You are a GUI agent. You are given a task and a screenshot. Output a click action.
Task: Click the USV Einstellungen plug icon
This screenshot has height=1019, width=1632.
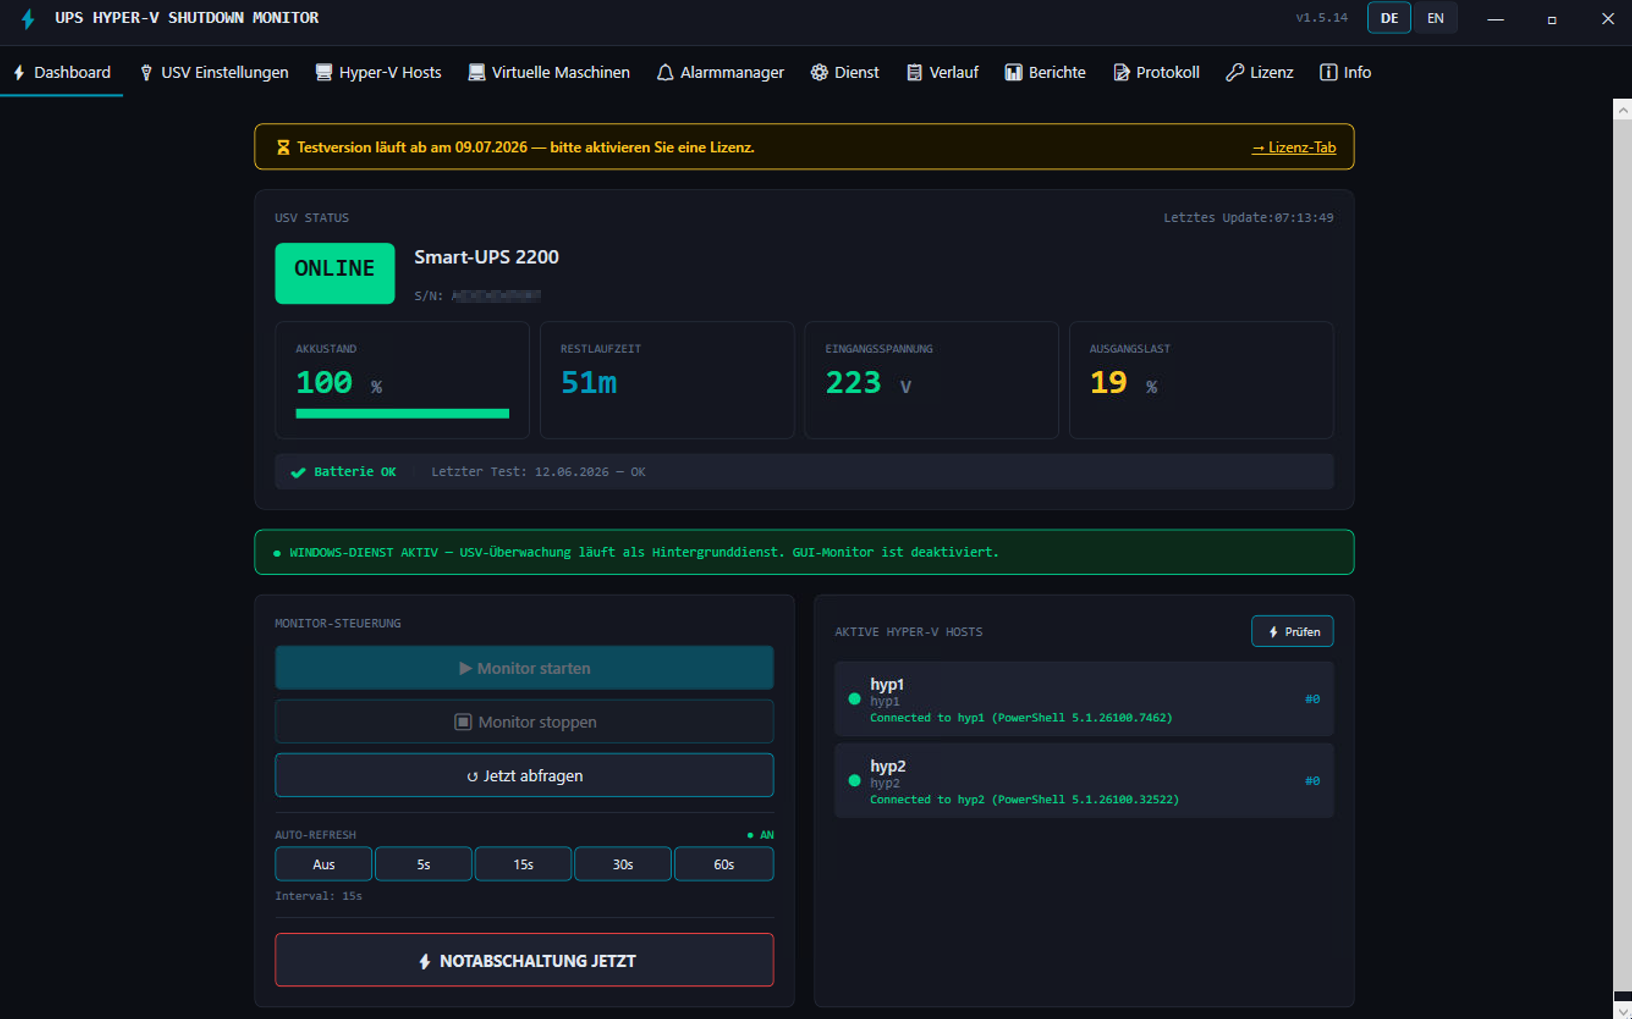click(x=146, y=72)
